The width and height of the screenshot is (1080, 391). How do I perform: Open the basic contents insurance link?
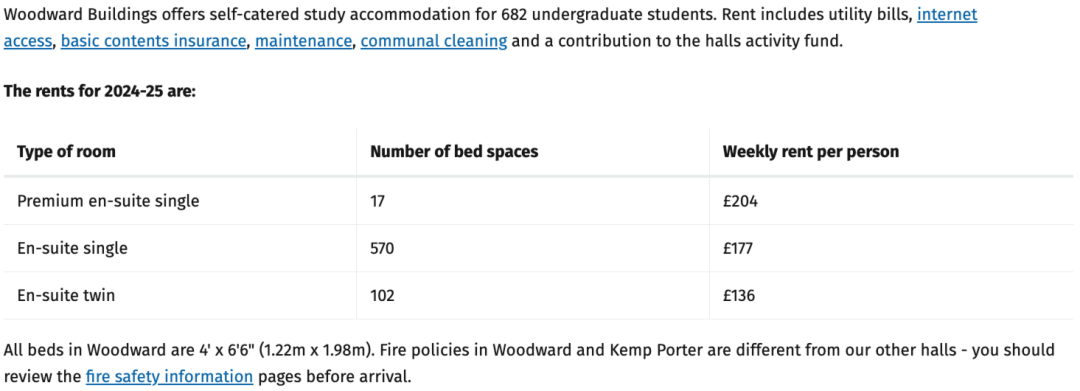(154, 41)
